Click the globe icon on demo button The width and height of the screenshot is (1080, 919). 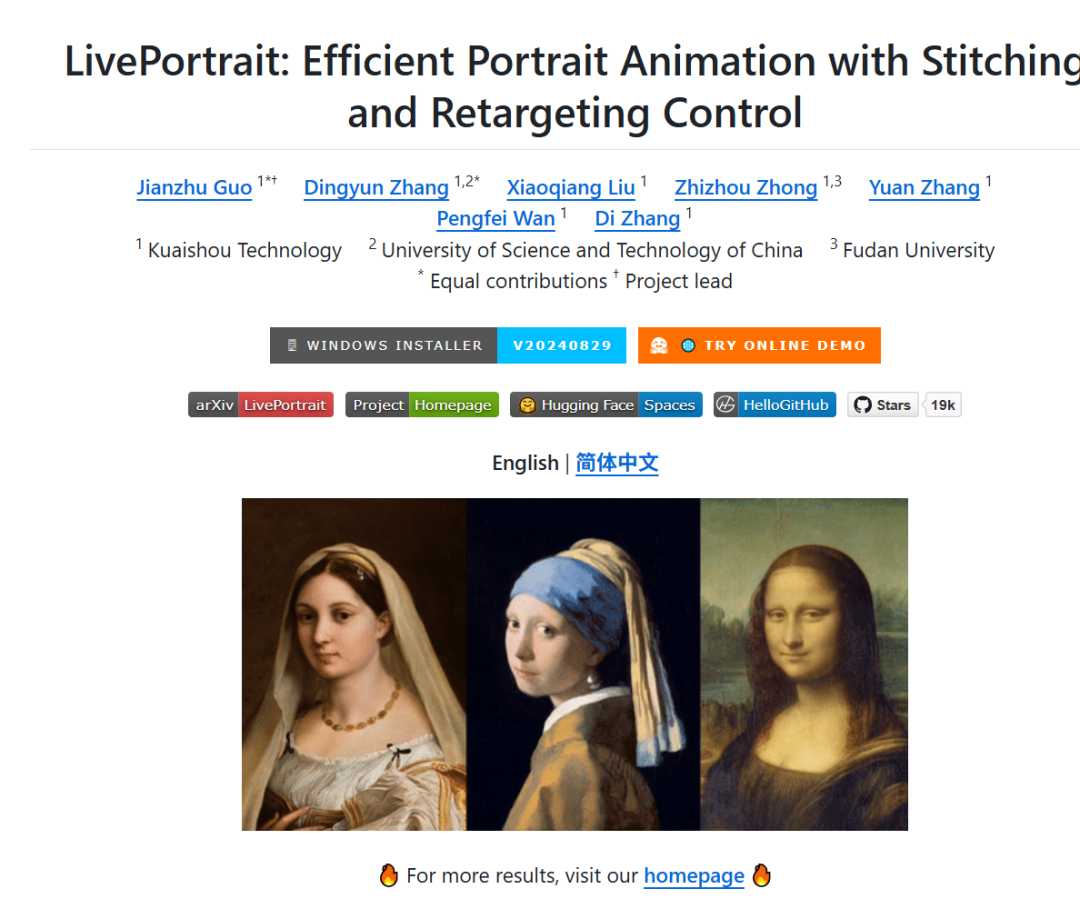pos(688,345)
